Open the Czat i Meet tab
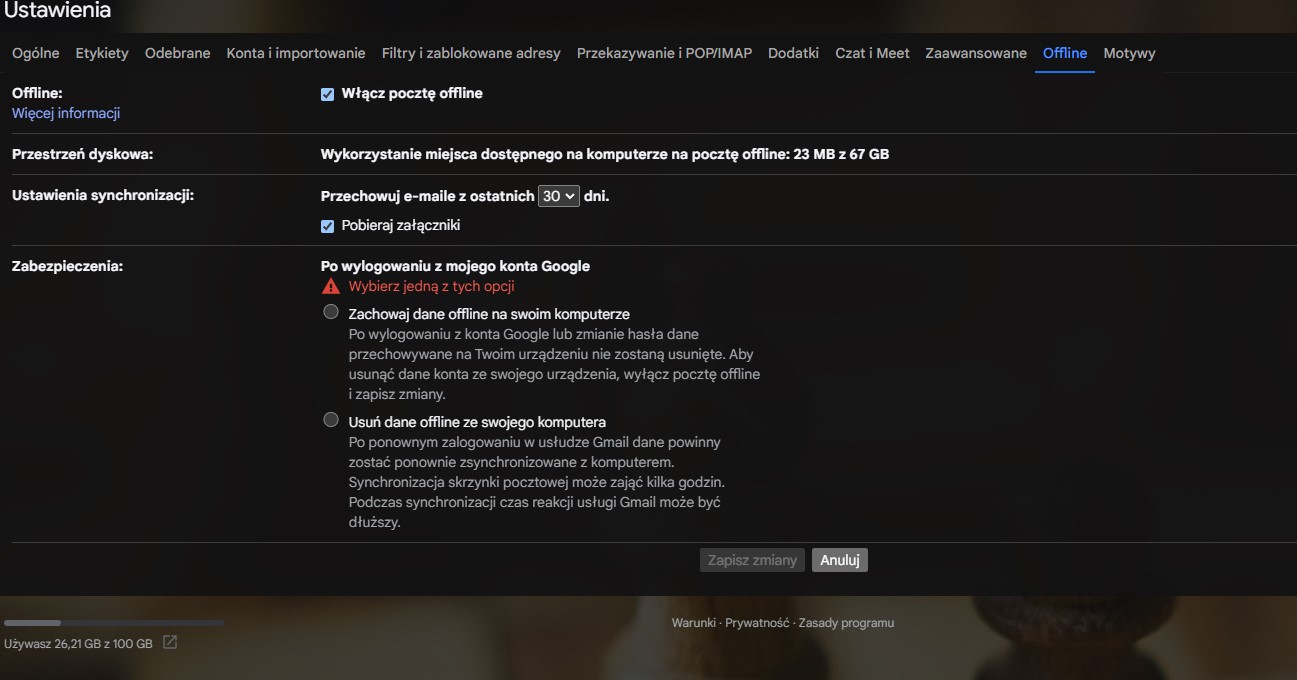This screenshot has width=1297, height=680. point(872,52)
